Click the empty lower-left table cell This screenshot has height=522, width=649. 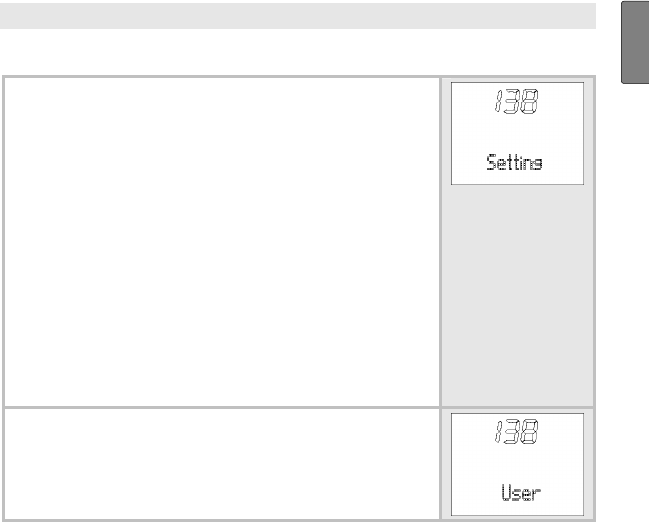click(x=222, y=464)
